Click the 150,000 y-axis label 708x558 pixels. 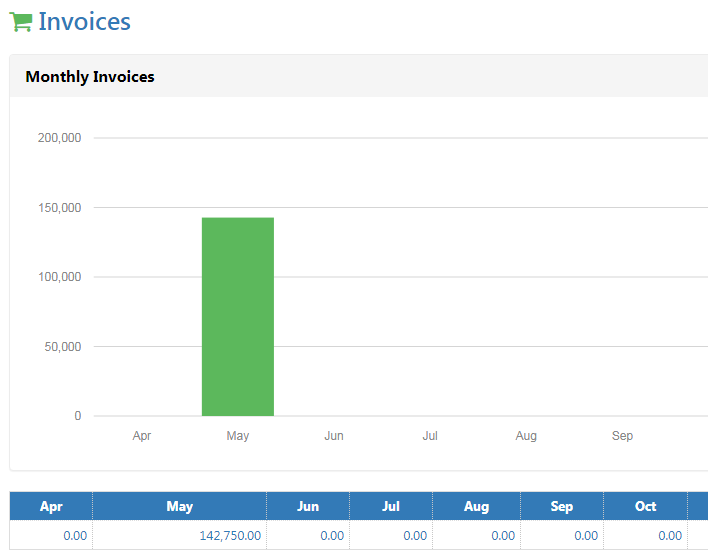pos(60,208)
